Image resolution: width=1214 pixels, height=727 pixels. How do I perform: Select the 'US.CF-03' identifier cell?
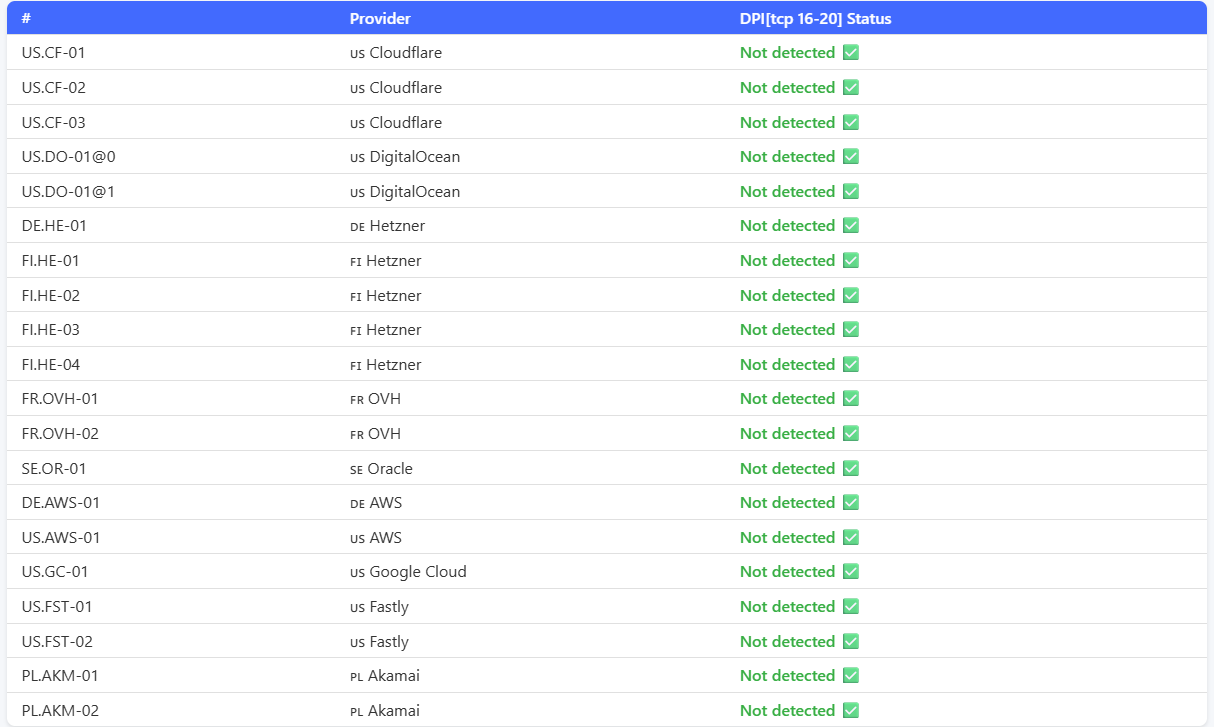[53, 122]
